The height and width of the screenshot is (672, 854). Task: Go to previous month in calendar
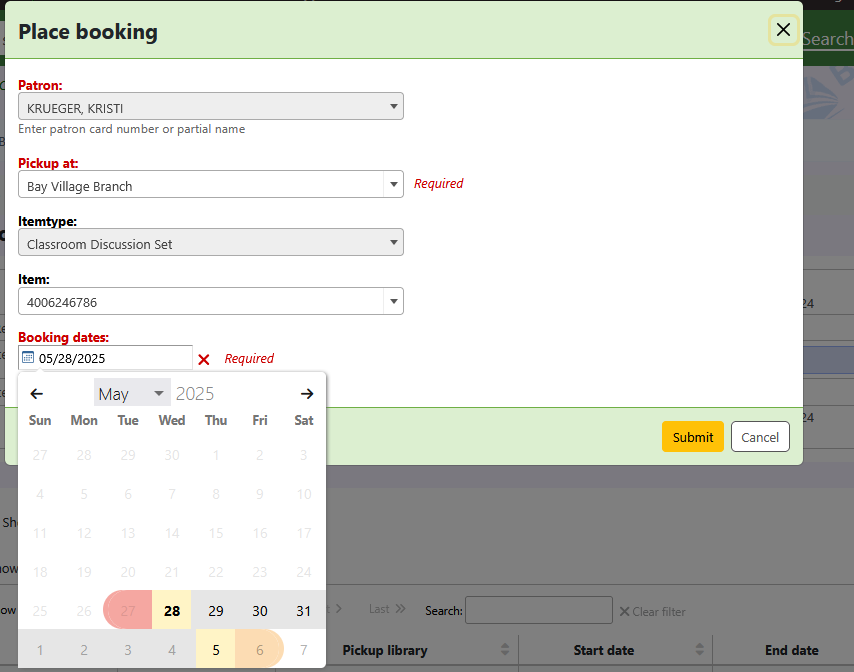click(36, 394)
